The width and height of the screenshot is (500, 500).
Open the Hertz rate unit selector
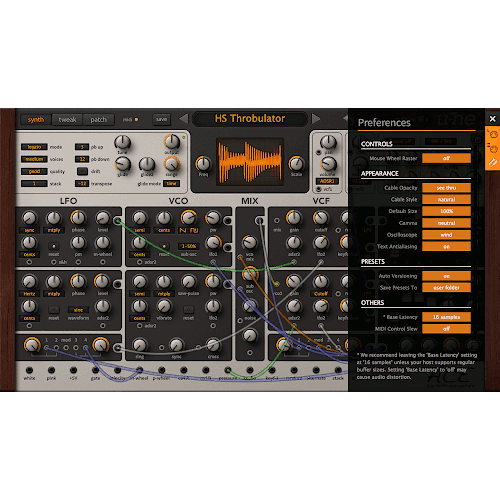(x=29, y=294)
